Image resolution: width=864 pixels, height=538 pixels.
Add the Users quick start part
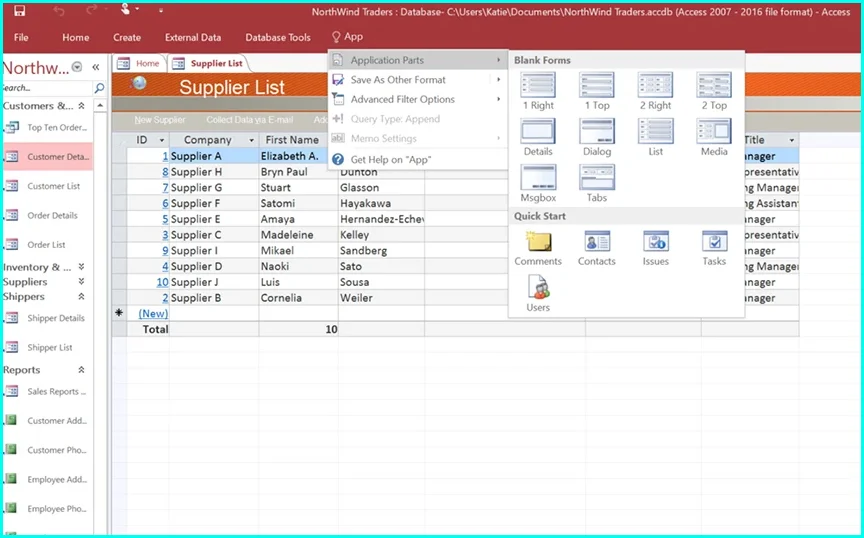click(x=538, y=289)
